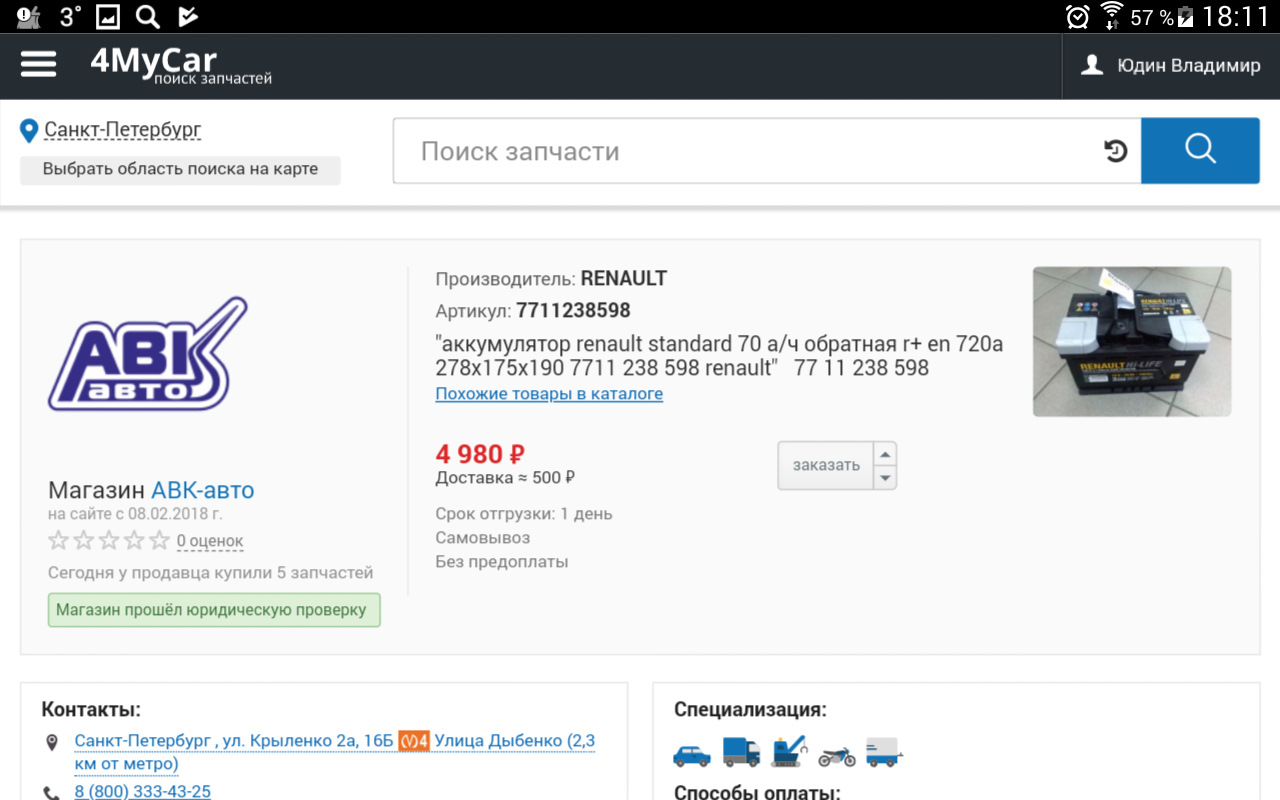Click the заказать order button

tap(826, 466)
